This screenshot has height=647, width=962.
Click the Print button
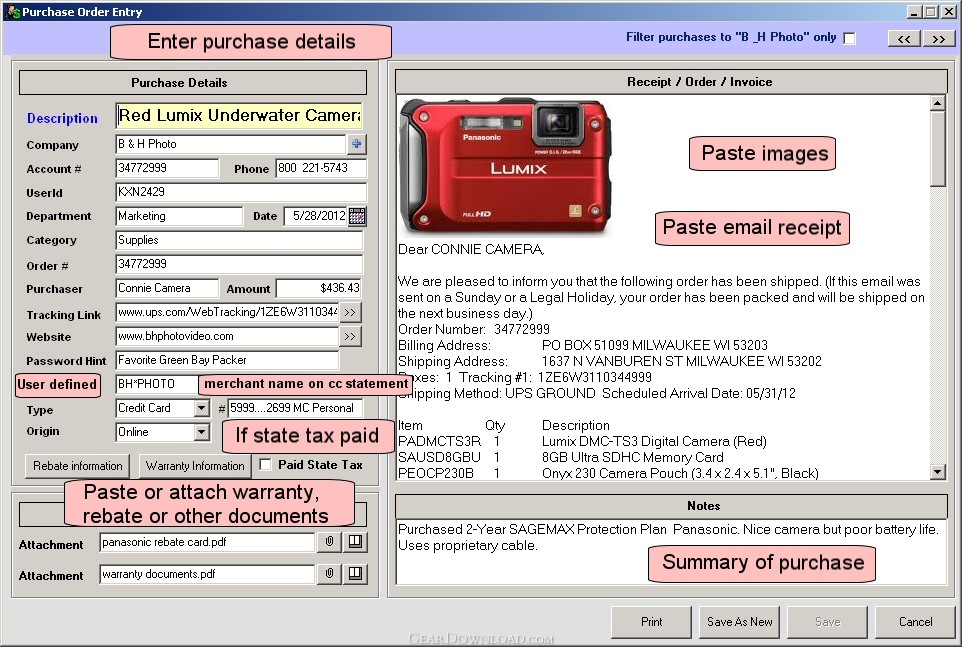(x=651, y=622)
